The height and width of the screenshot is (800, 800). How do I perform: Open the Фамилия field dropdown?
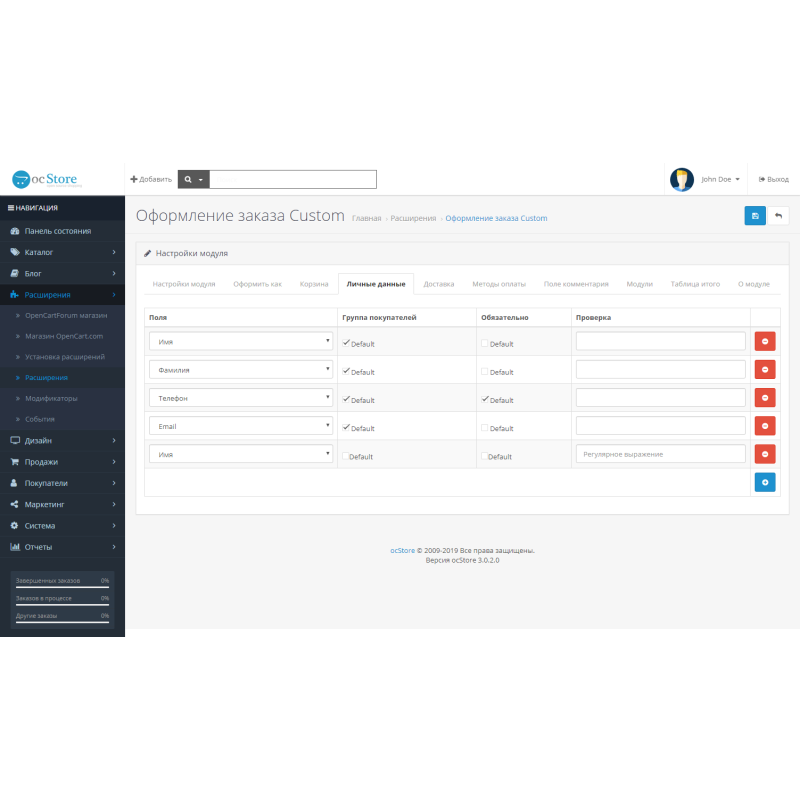point(240,370)
